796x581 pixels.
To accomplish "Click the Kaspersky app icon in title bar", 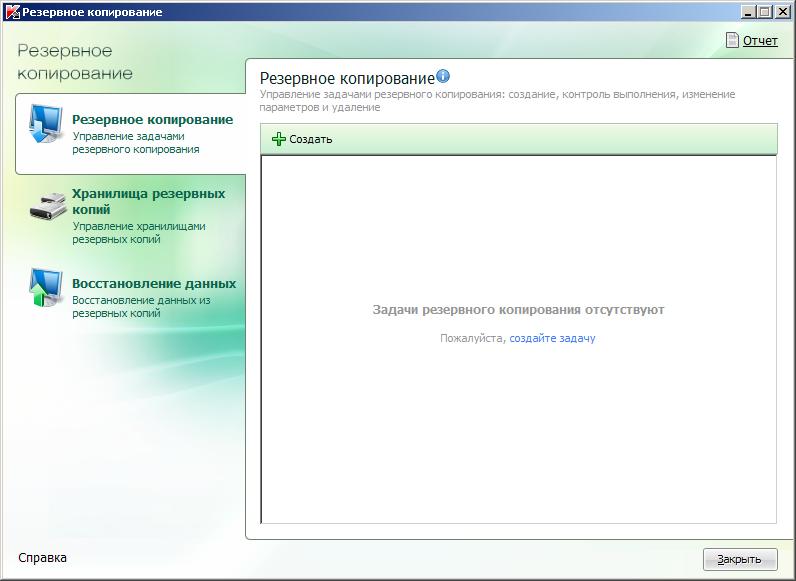I will (12, 12).
